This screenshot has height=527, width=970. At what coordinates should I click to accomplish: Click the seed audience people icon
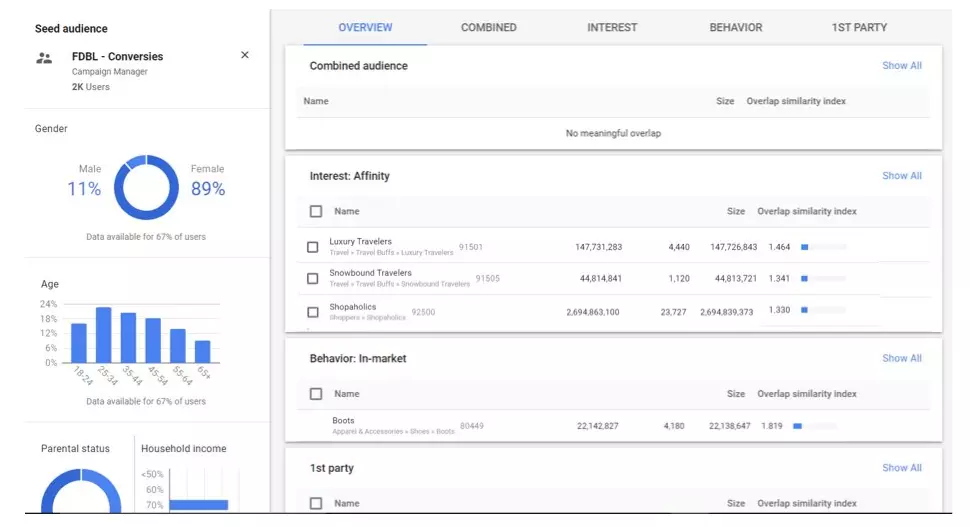coord(44,58)
